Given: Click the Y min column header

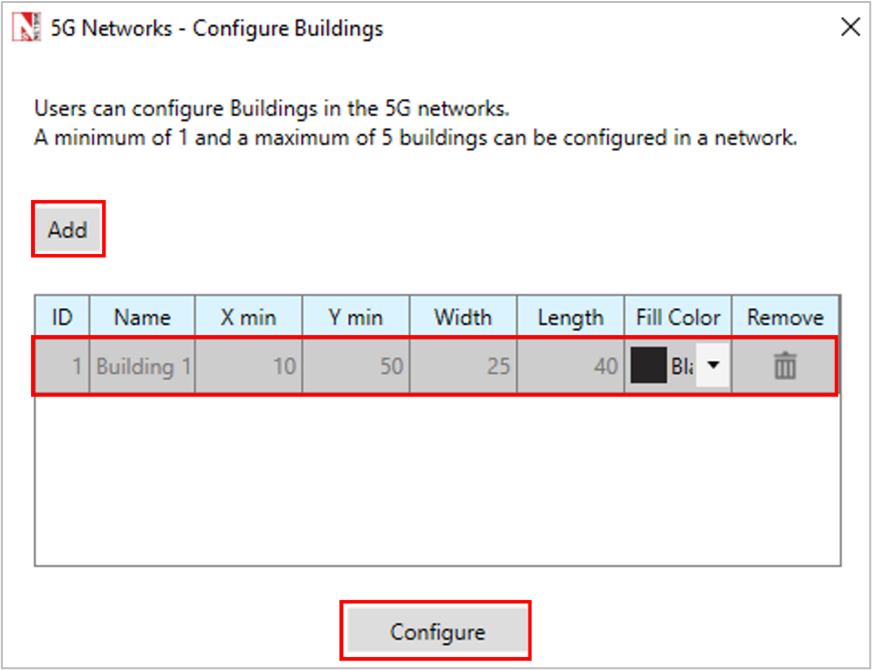Looking at the screenshot, I should pyautogui.click(x=356, y=317).
